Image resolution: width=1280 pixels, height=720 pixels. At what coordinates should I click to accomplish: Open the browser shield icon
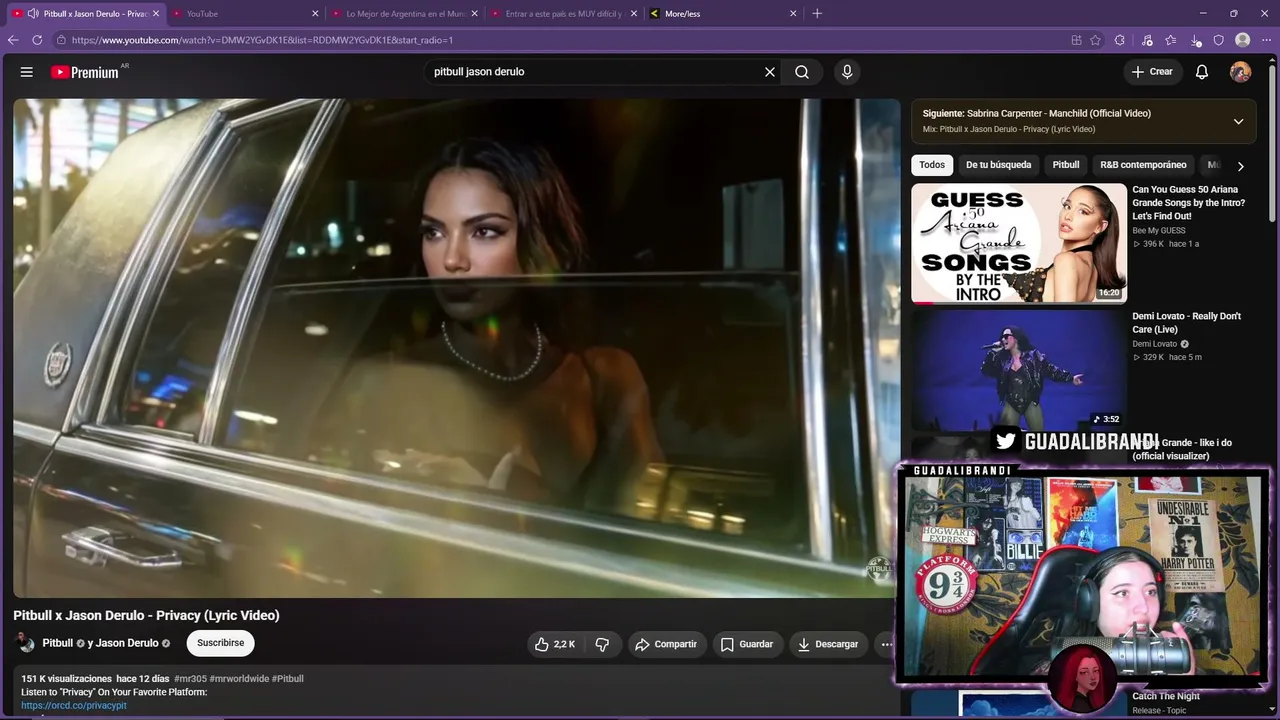1218,40
